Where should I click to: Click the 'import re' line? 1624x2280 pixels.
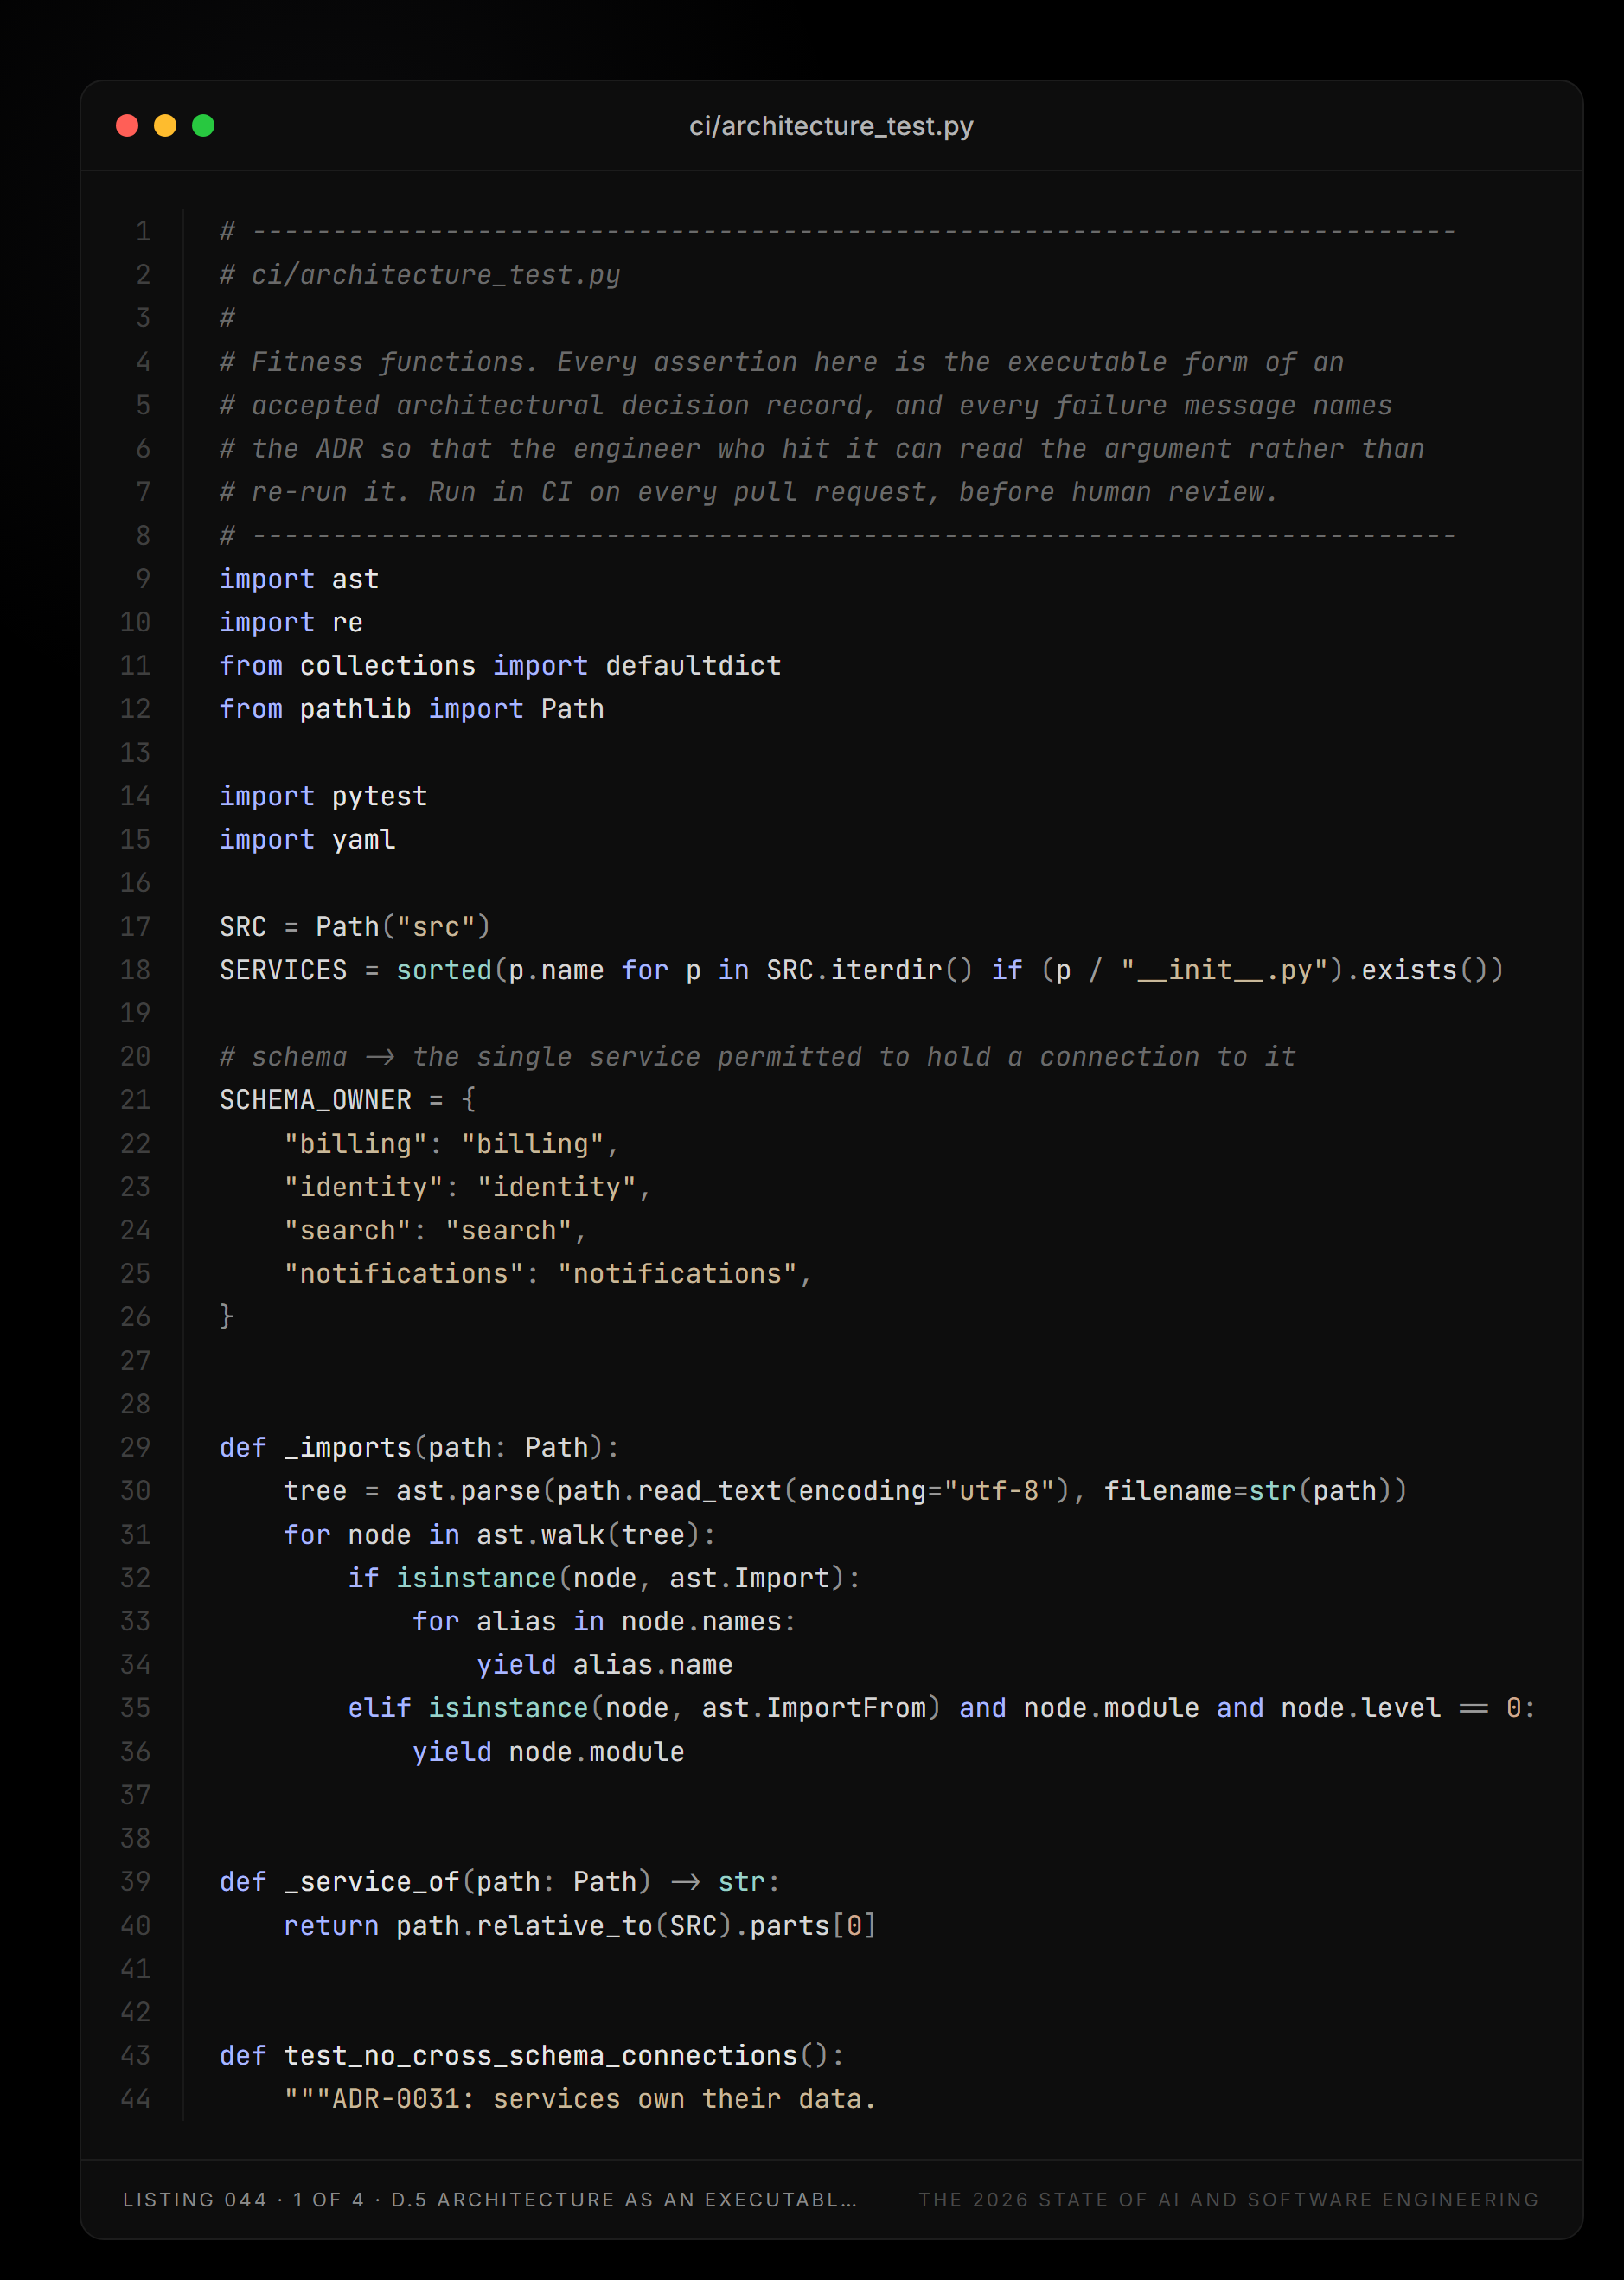(x=291, y=622)
